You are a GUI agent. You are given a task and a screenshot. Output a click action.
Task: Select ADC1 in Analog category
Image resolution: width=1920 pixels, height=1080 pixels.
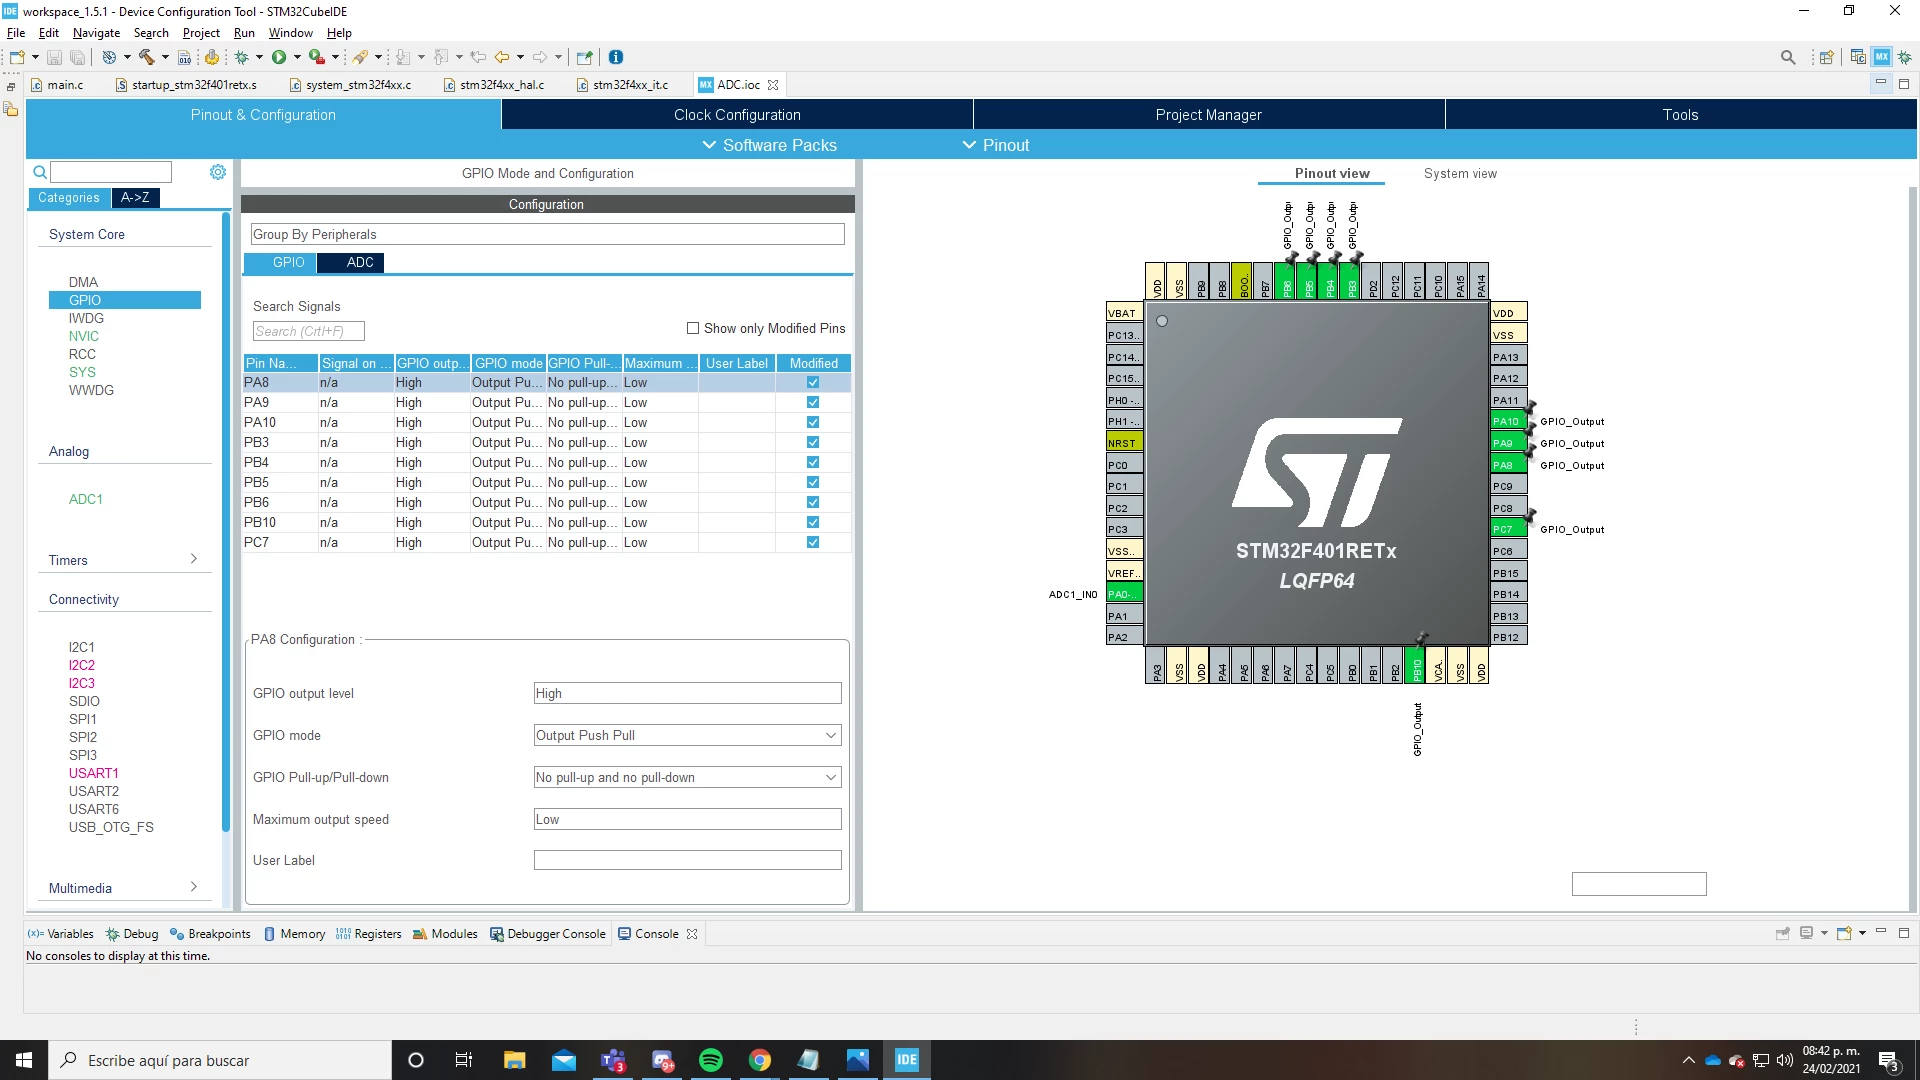(86, 499)
